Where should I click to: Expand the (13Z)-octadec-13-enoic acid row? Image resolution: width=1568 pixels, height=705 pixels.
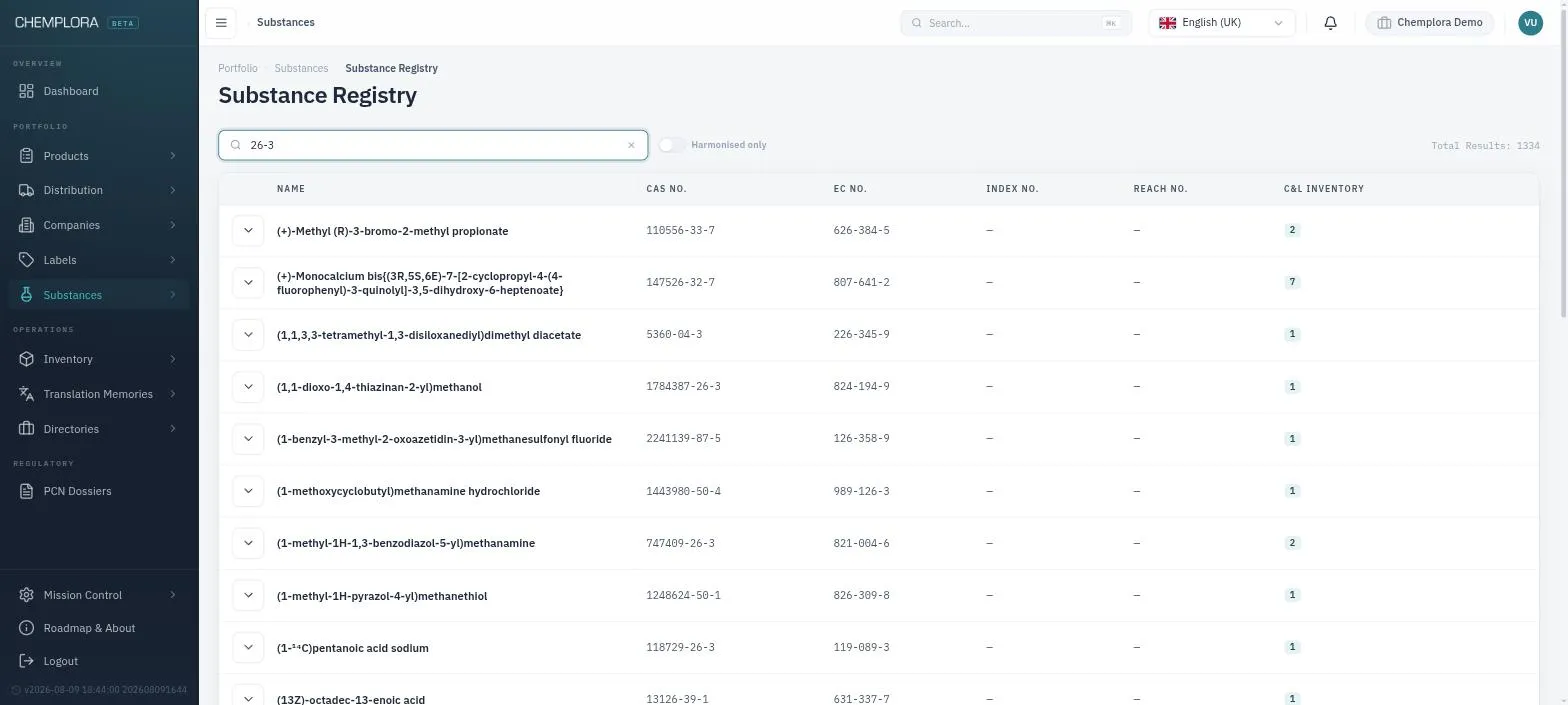248,697
